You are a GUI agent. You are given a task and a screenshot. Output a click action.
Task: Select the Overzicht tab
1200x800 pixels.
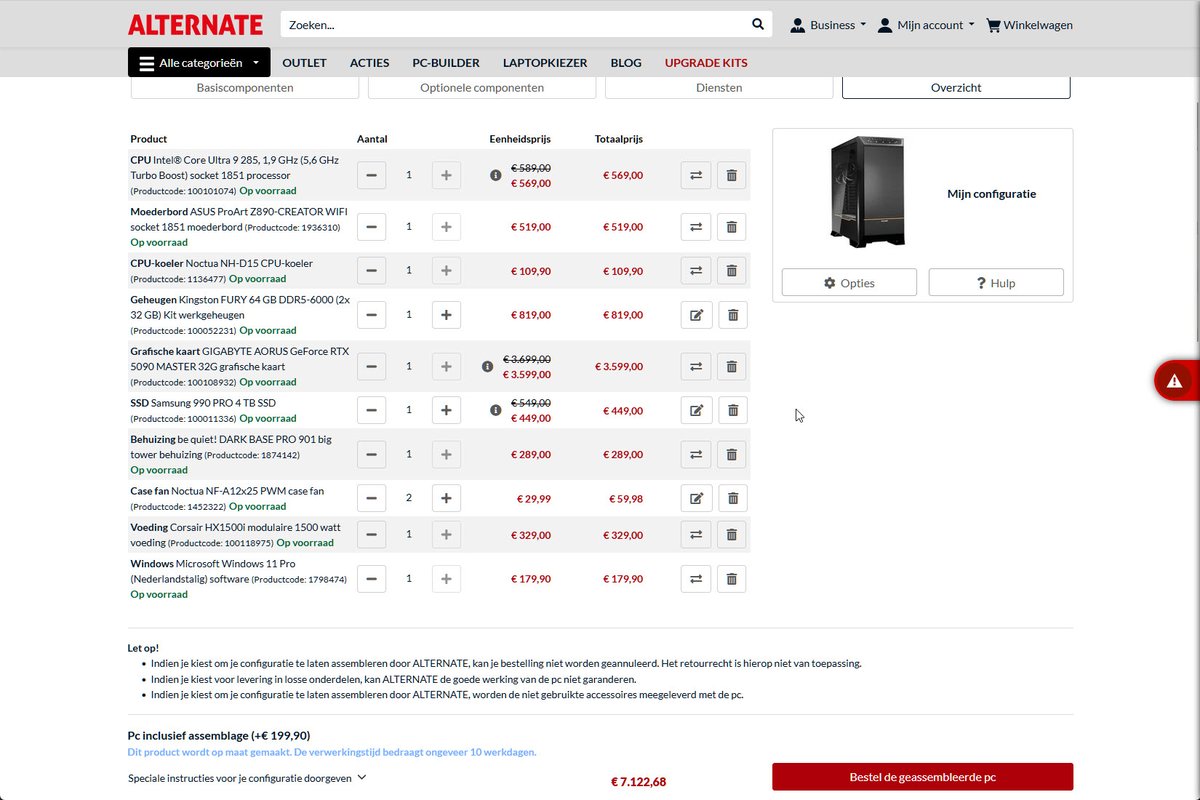[x=956, y=87]
